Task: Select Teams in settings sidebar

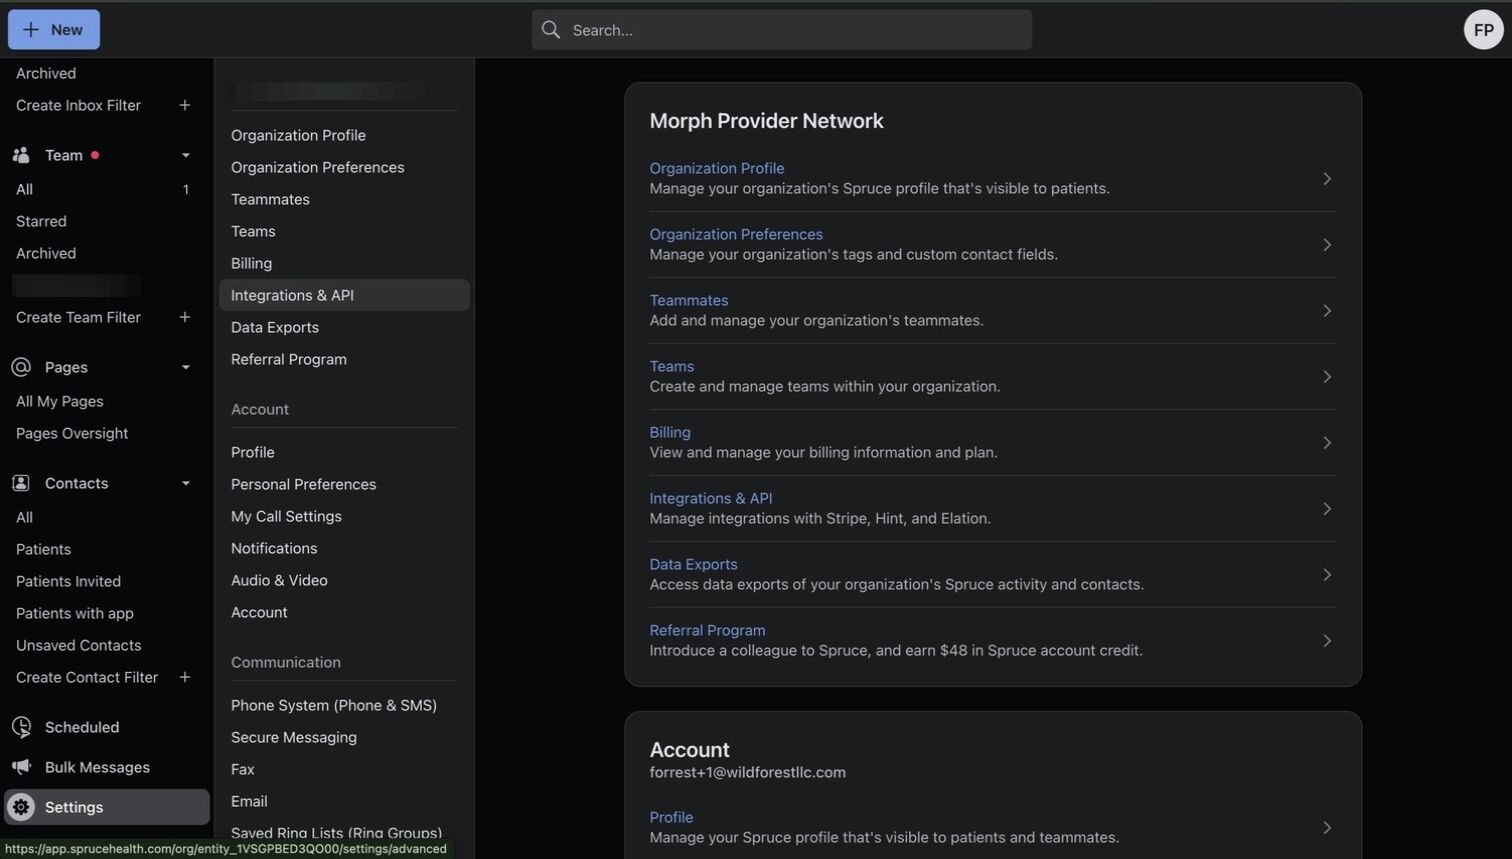Action: (253, 231)
